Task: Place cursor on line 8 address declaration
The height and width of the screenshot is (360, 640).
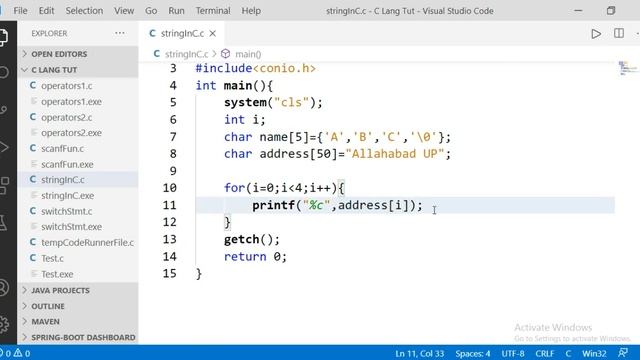Action: [337, 154]
